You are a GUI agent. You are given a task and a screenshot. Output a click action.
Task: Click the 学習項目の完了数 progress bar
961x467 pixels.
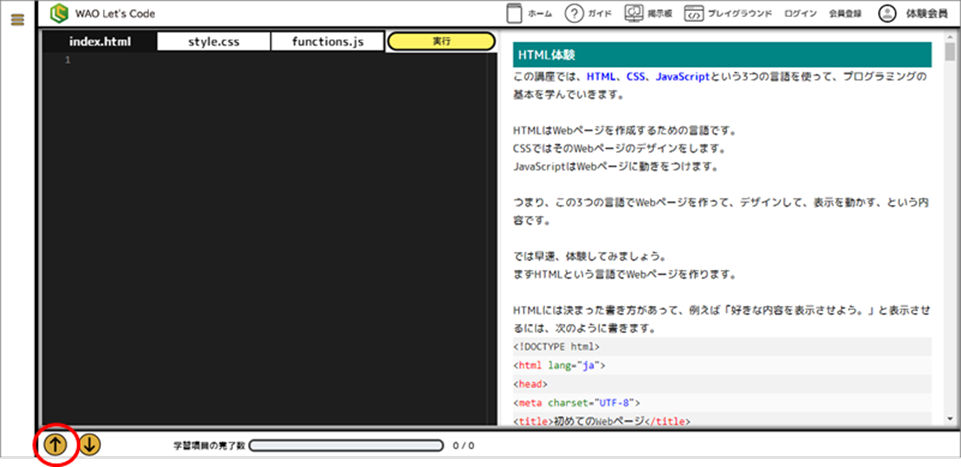(x=346, y=446)
